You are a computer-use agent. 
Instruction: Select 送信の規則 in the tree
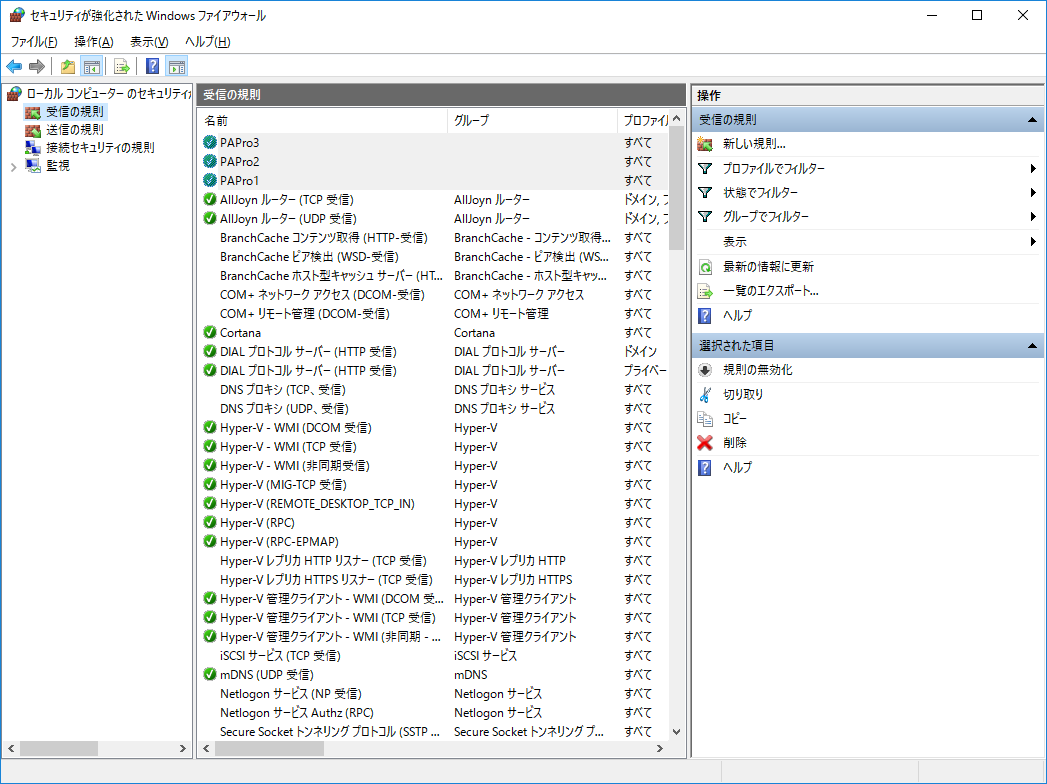pos(74,129)
